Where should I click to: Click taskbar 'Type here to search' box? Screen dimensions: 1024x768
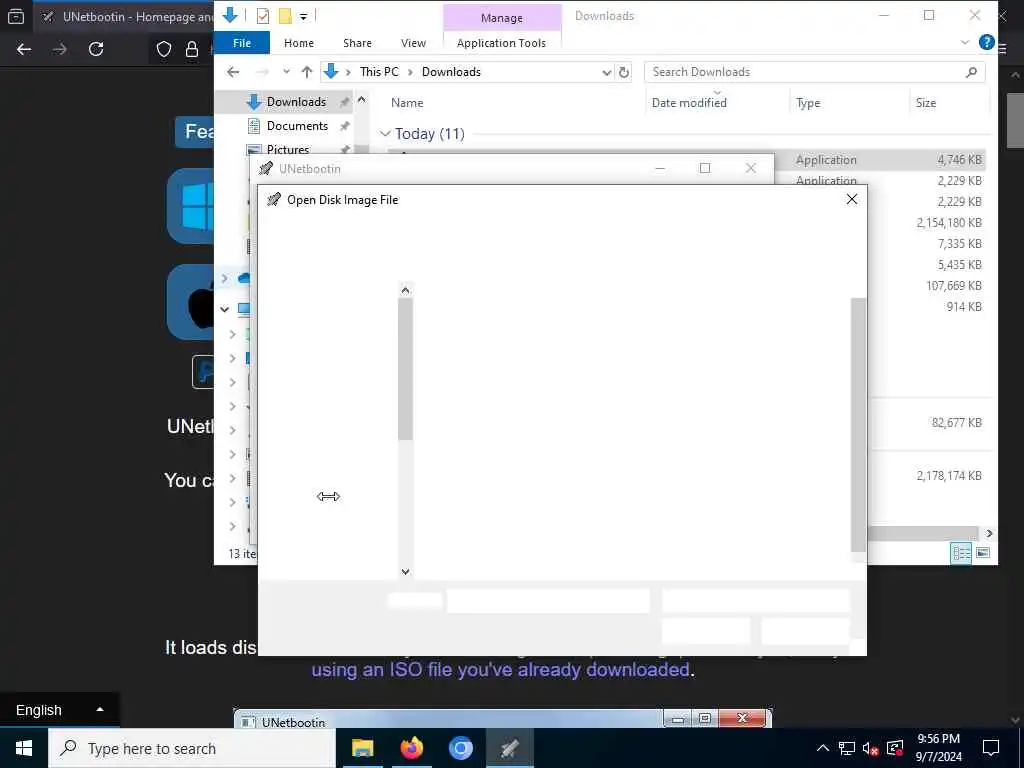point(191,748)
